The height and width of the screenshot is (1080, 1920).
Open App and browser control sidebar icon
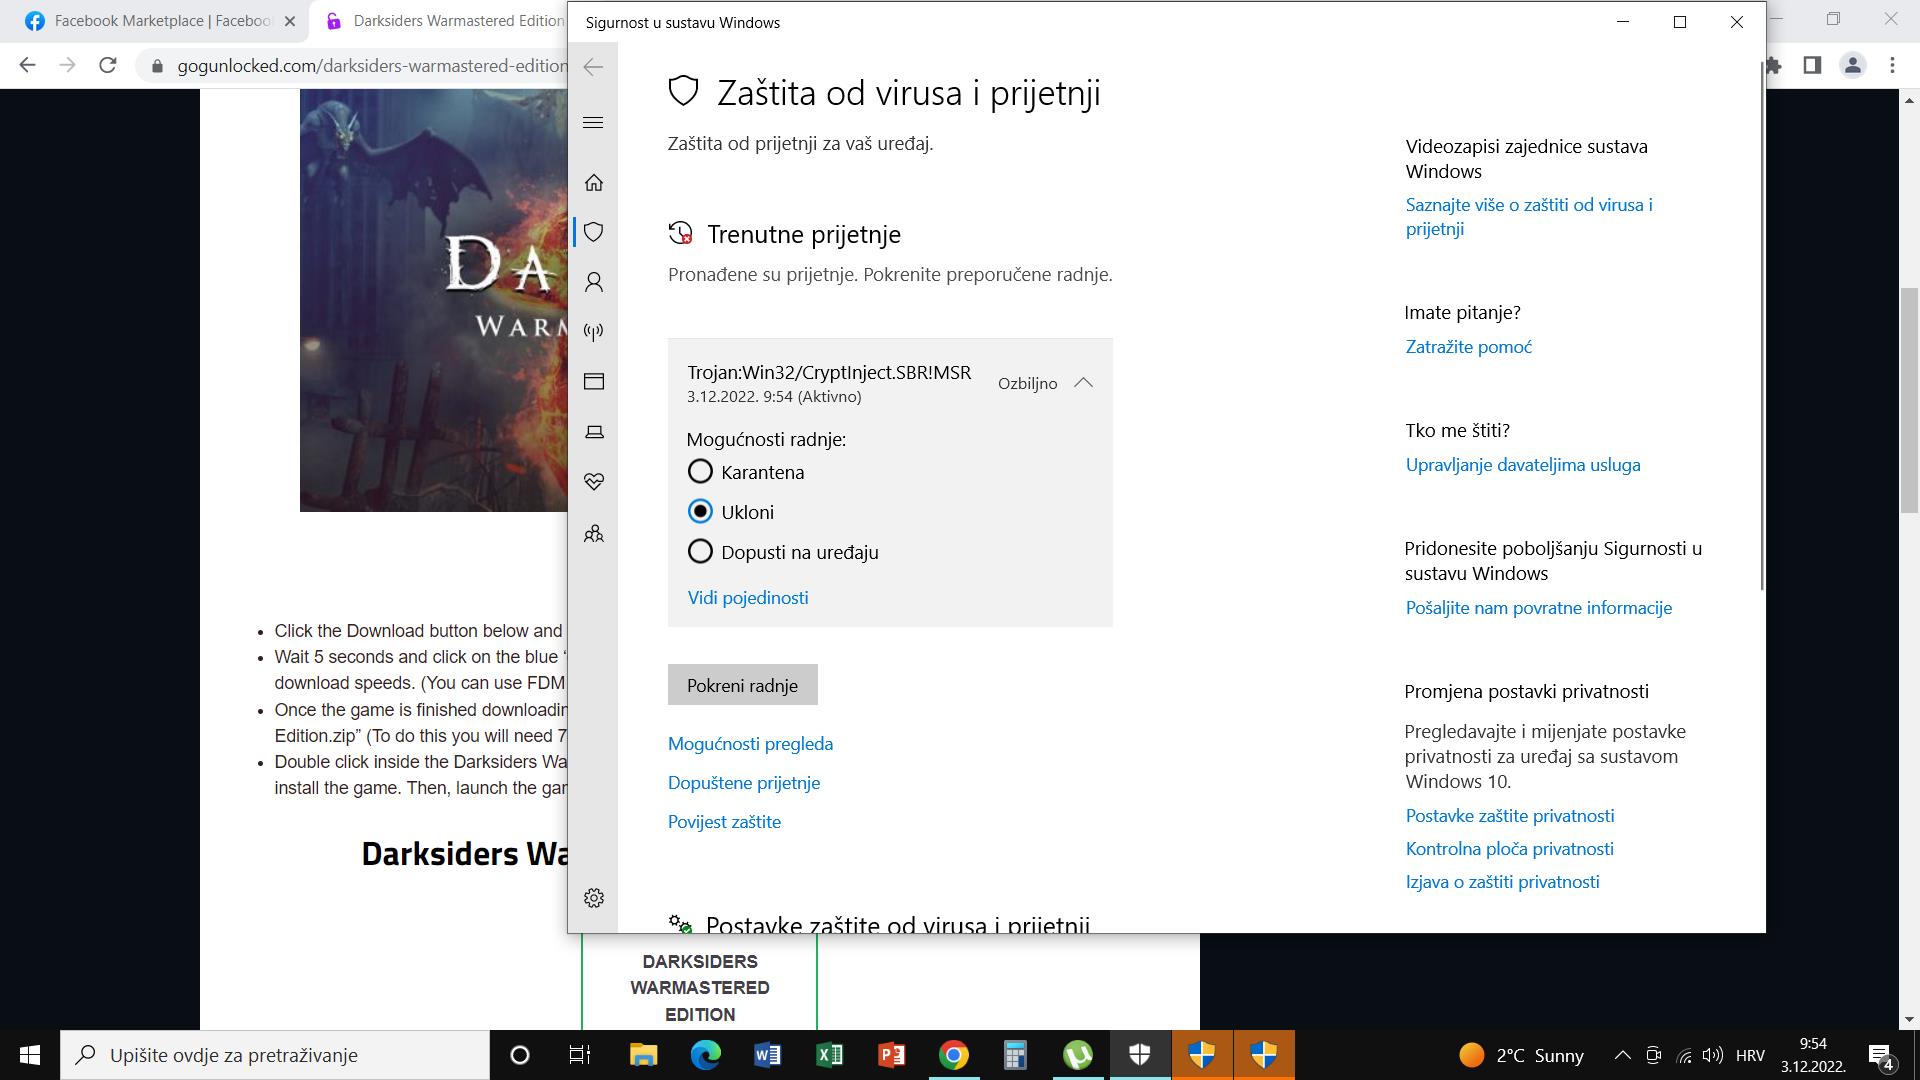(594, 382)
